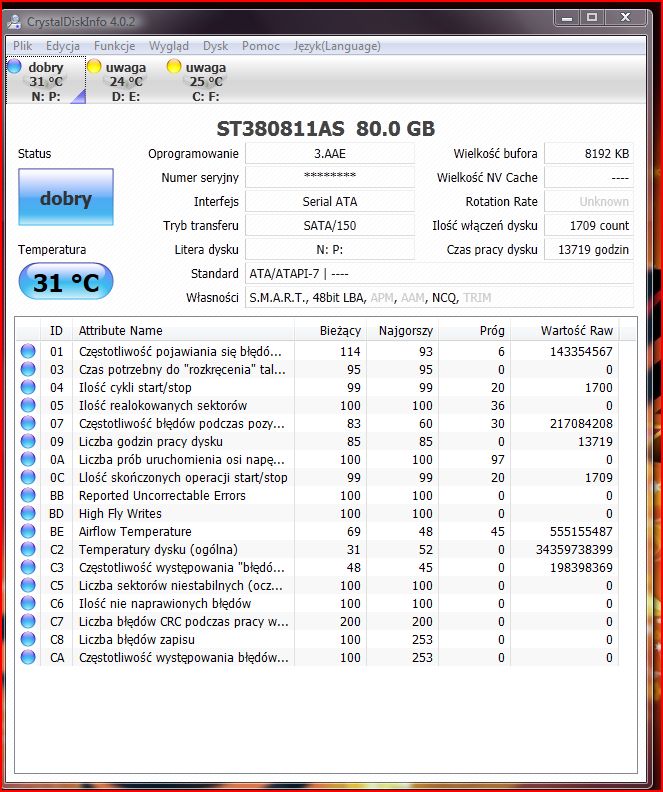
Task: Select the Liczba godzin pracy dysku row text
Action: tap(150, 441)
